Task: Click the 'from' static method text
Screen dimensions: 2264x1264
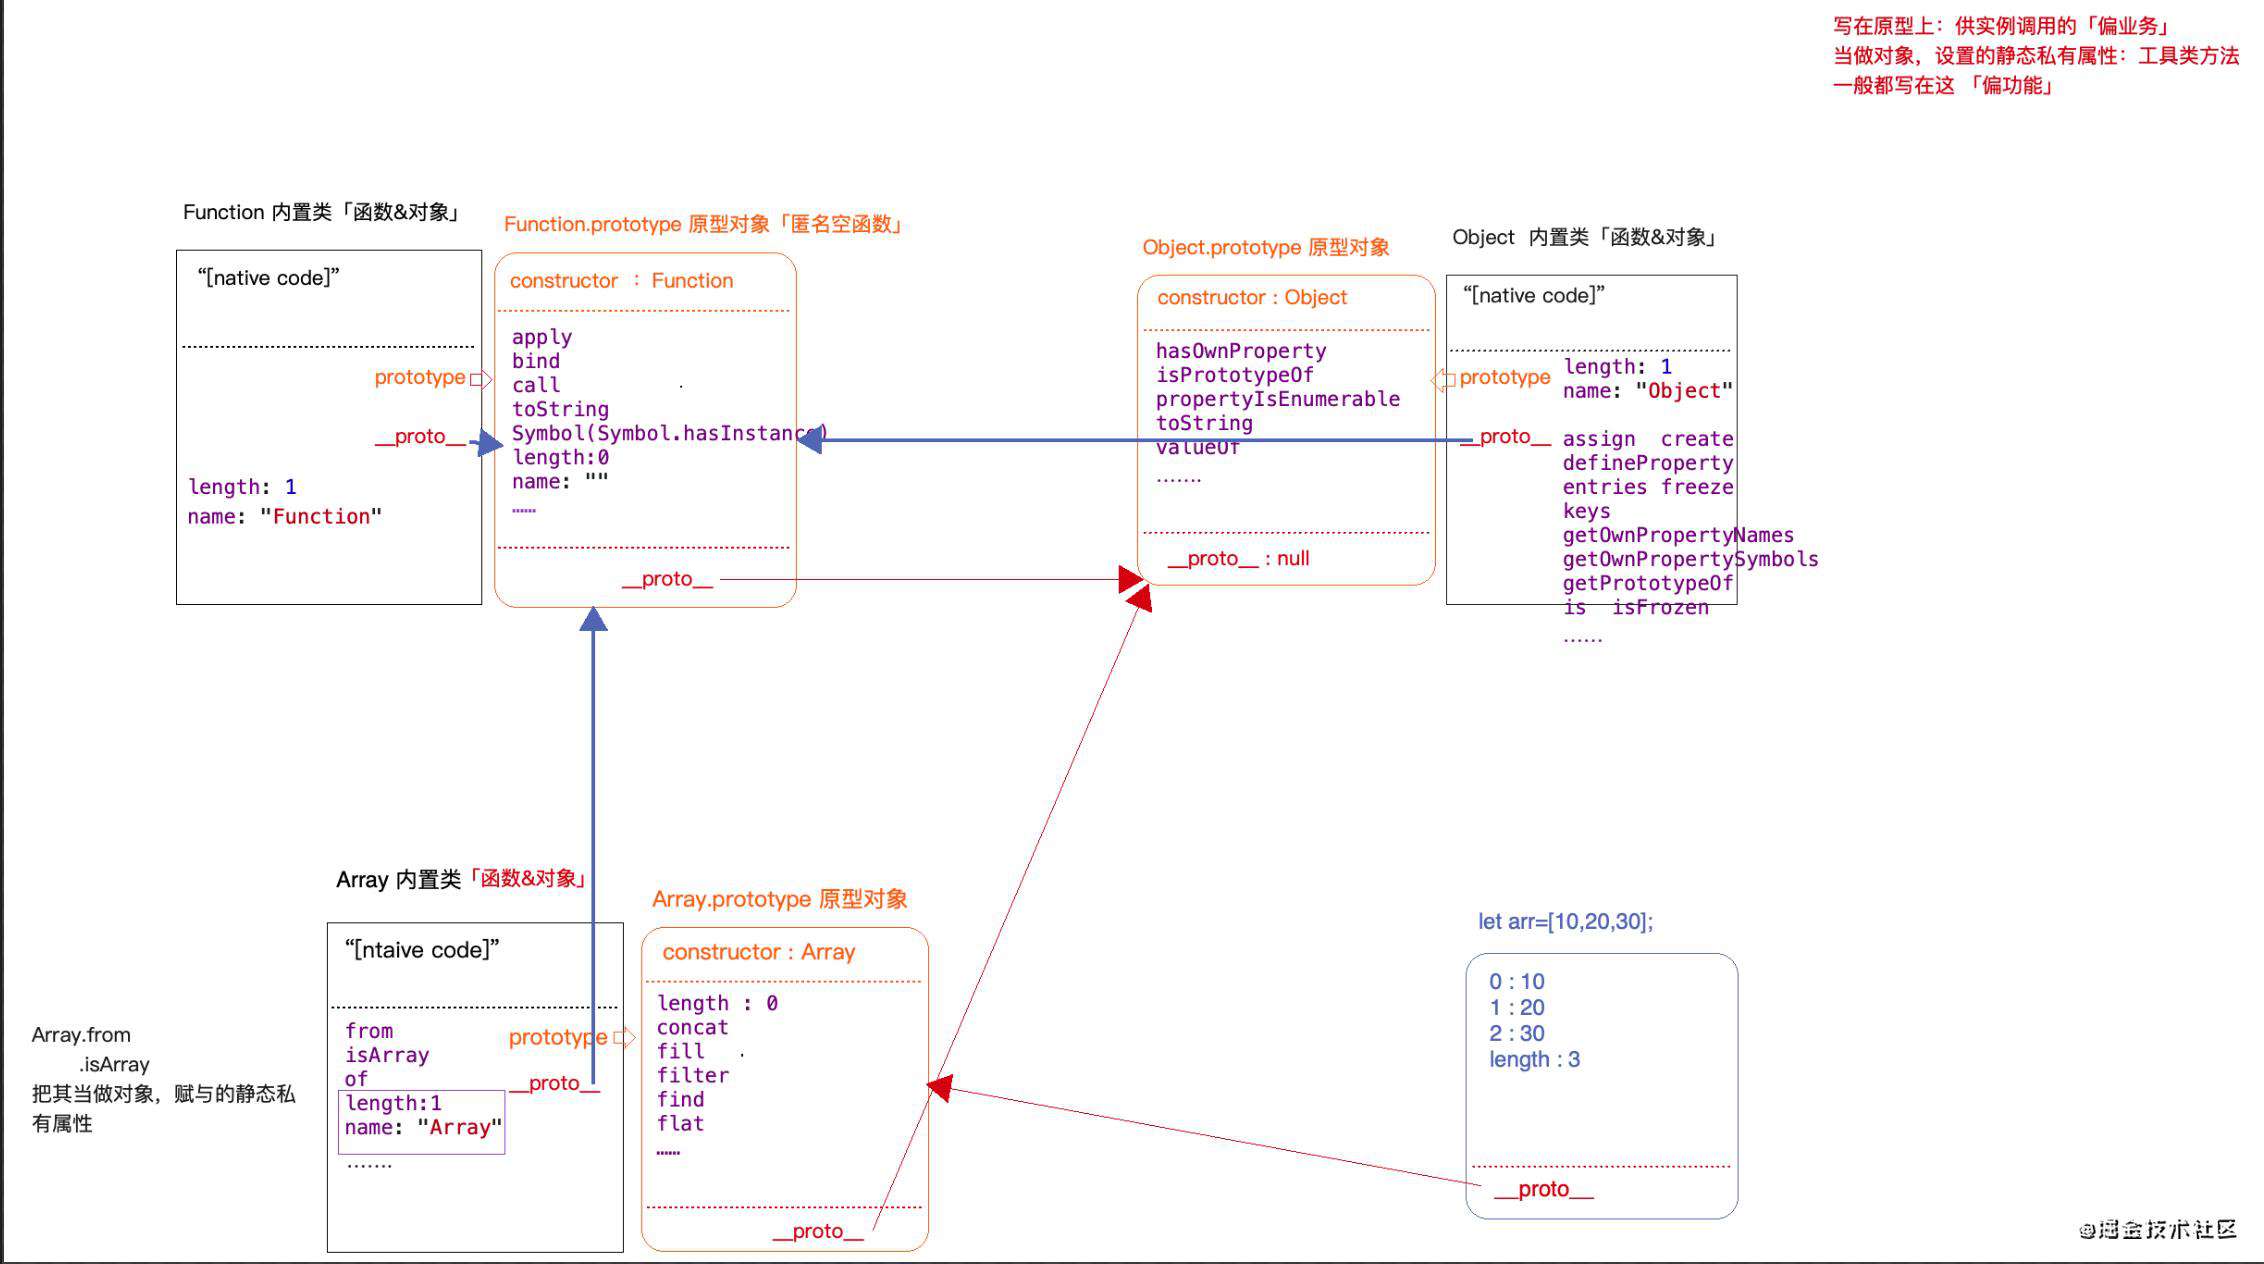Action: [x=369, y=1031]
